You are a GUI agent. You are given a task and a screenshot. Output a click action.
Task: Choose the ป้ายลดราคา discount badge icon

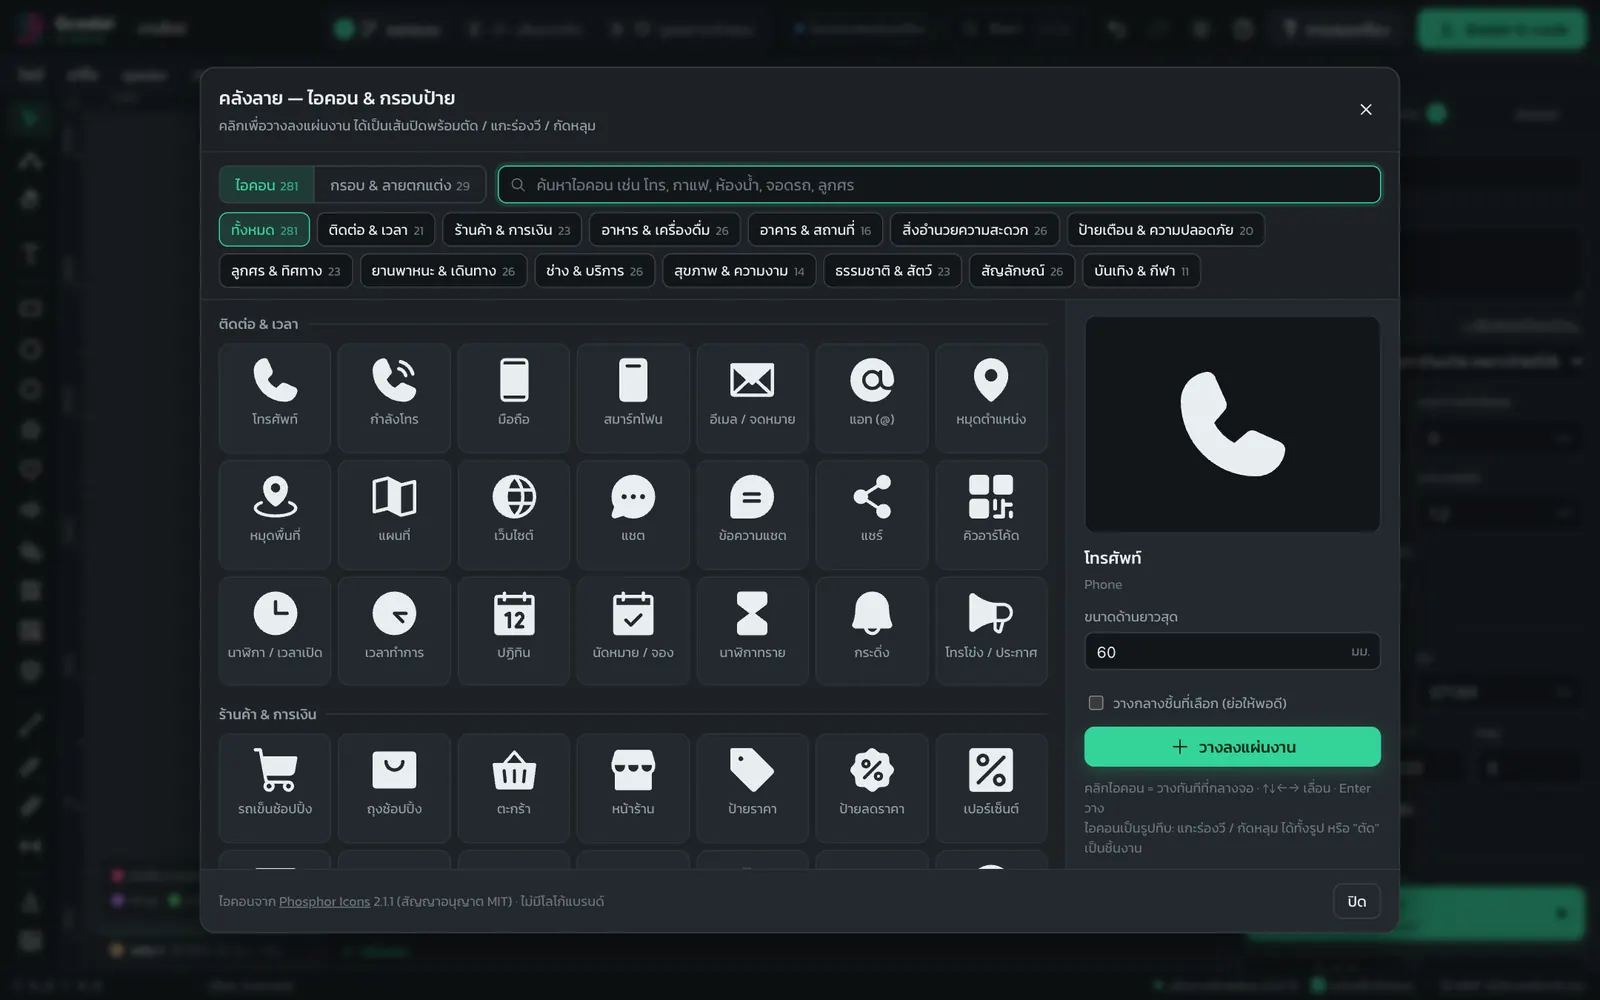coord(872,788)
